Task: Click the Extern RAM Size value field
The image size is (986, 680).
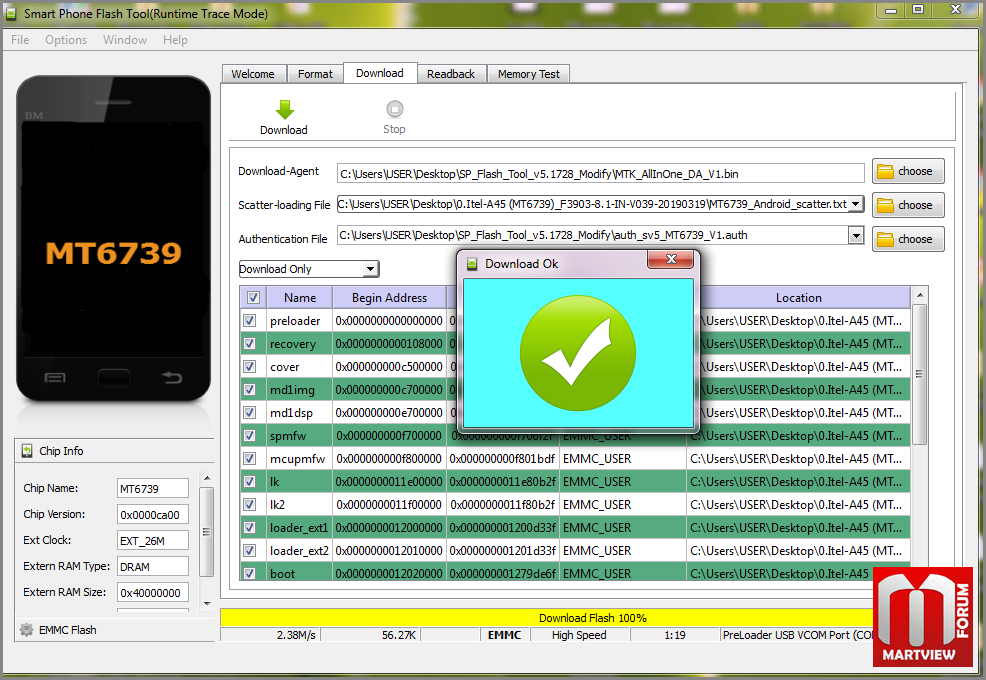Action: [153, 593]
